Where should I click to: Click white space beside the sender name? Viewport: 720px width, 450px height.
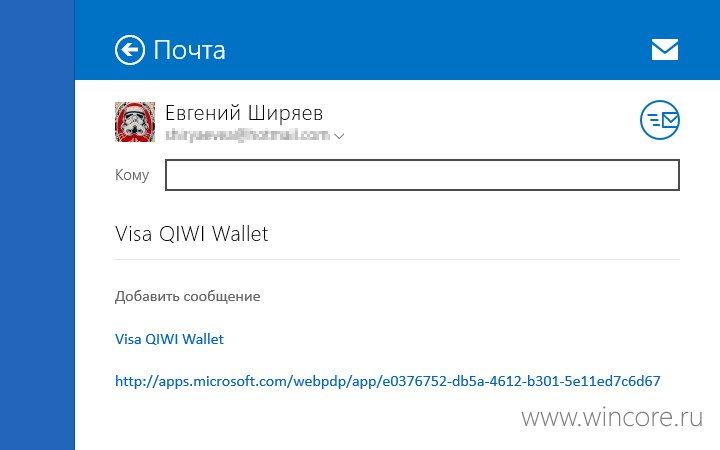(482, 115)
